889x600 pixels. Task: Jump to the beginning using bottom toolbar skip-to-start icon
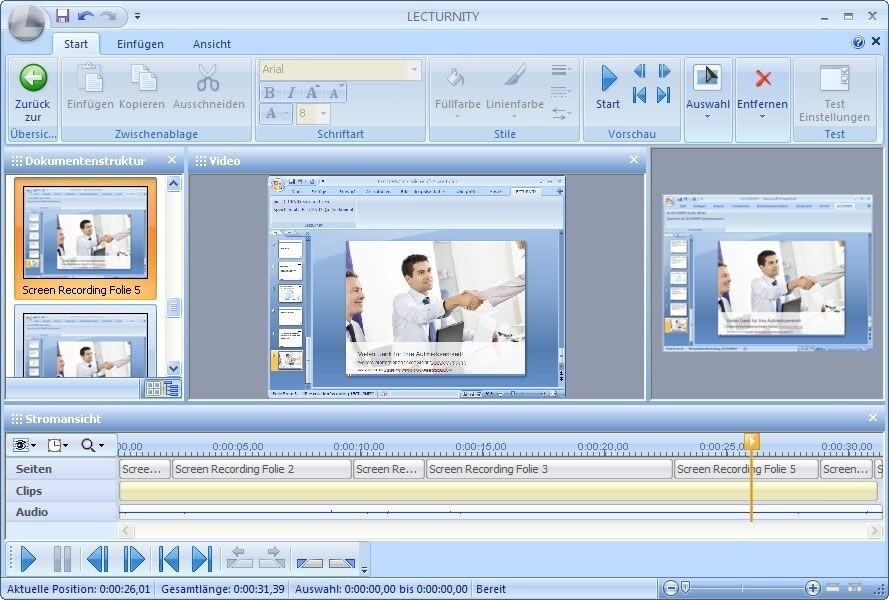pos(169,559)
